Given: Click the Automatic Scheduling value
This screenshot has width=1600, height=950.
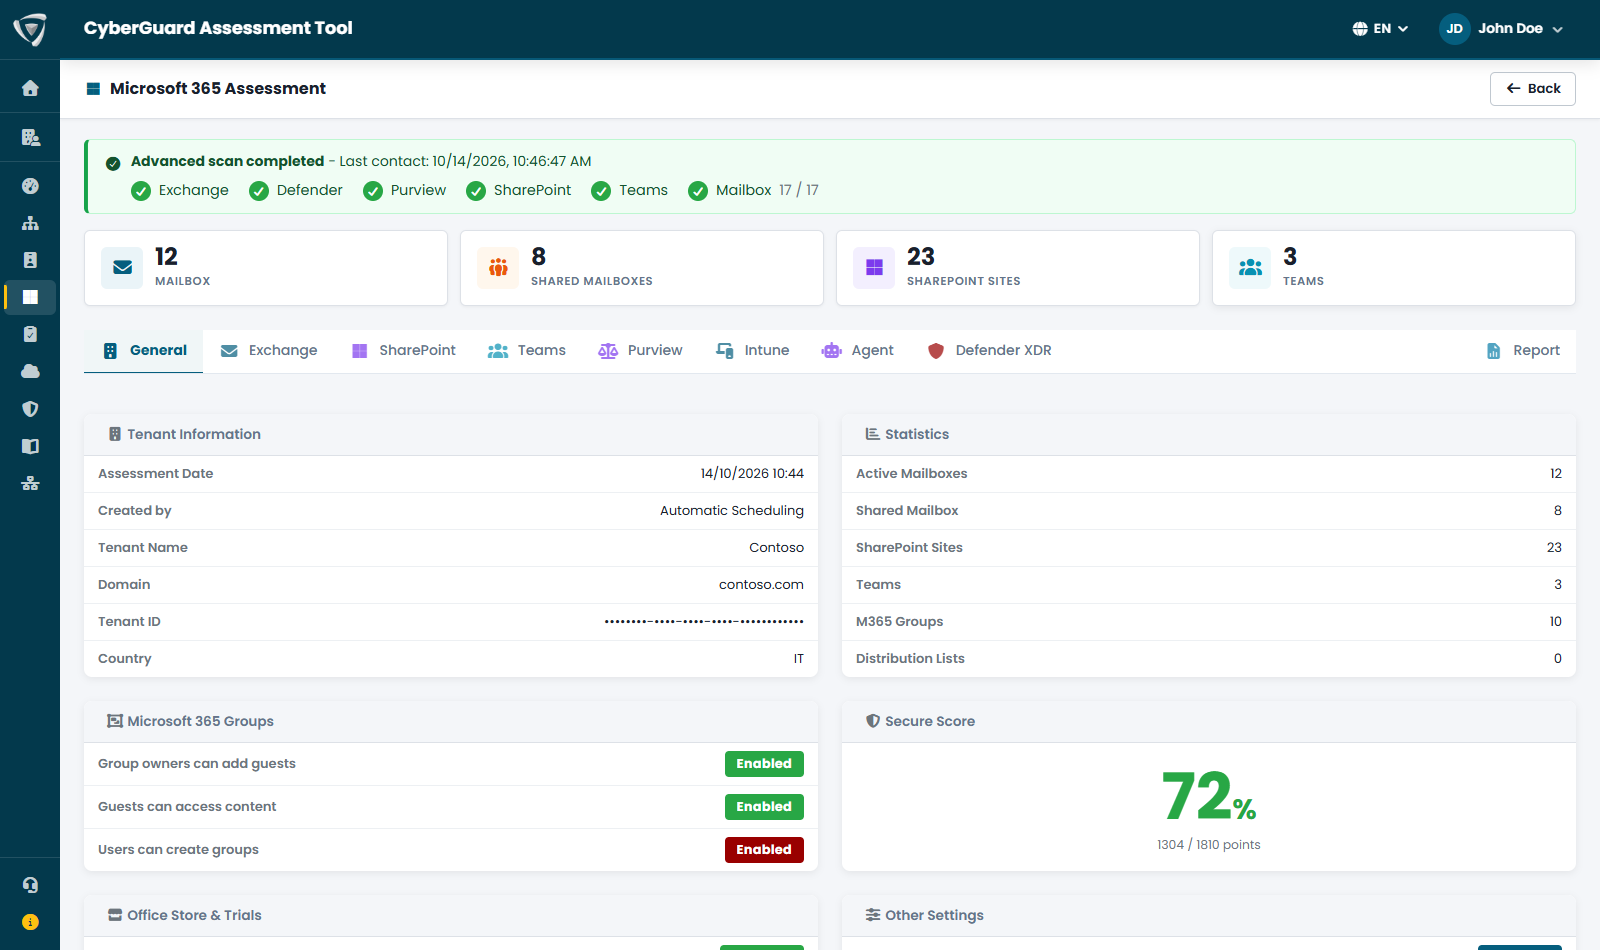Looking at the screenshot, I should pyautogui.click(x=732, y=511).
